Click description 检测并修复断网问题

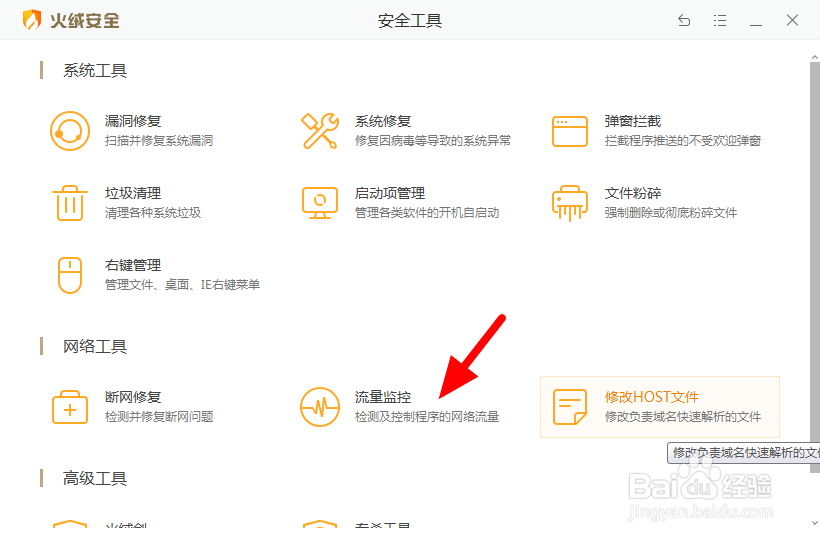click(158, 417)
